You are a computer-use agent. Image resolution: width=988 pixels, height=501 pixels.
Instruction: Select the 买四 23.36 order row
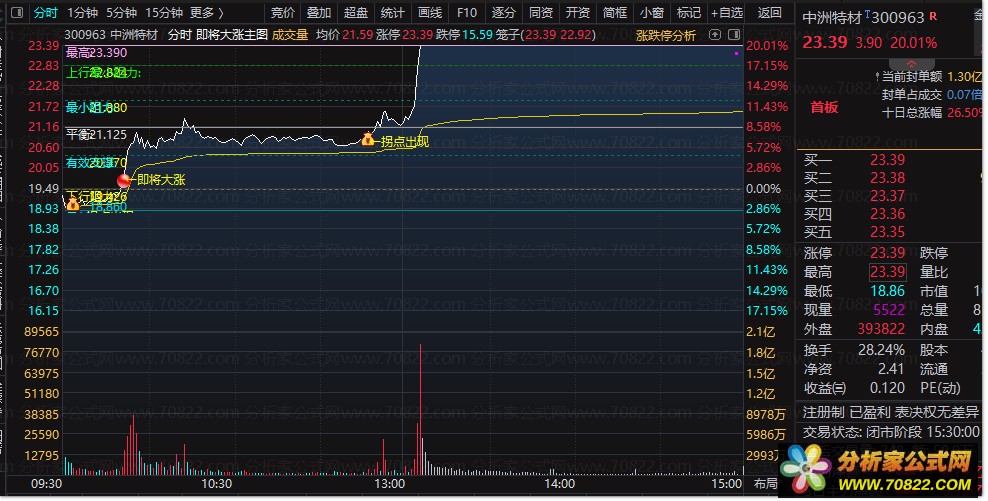854,214
